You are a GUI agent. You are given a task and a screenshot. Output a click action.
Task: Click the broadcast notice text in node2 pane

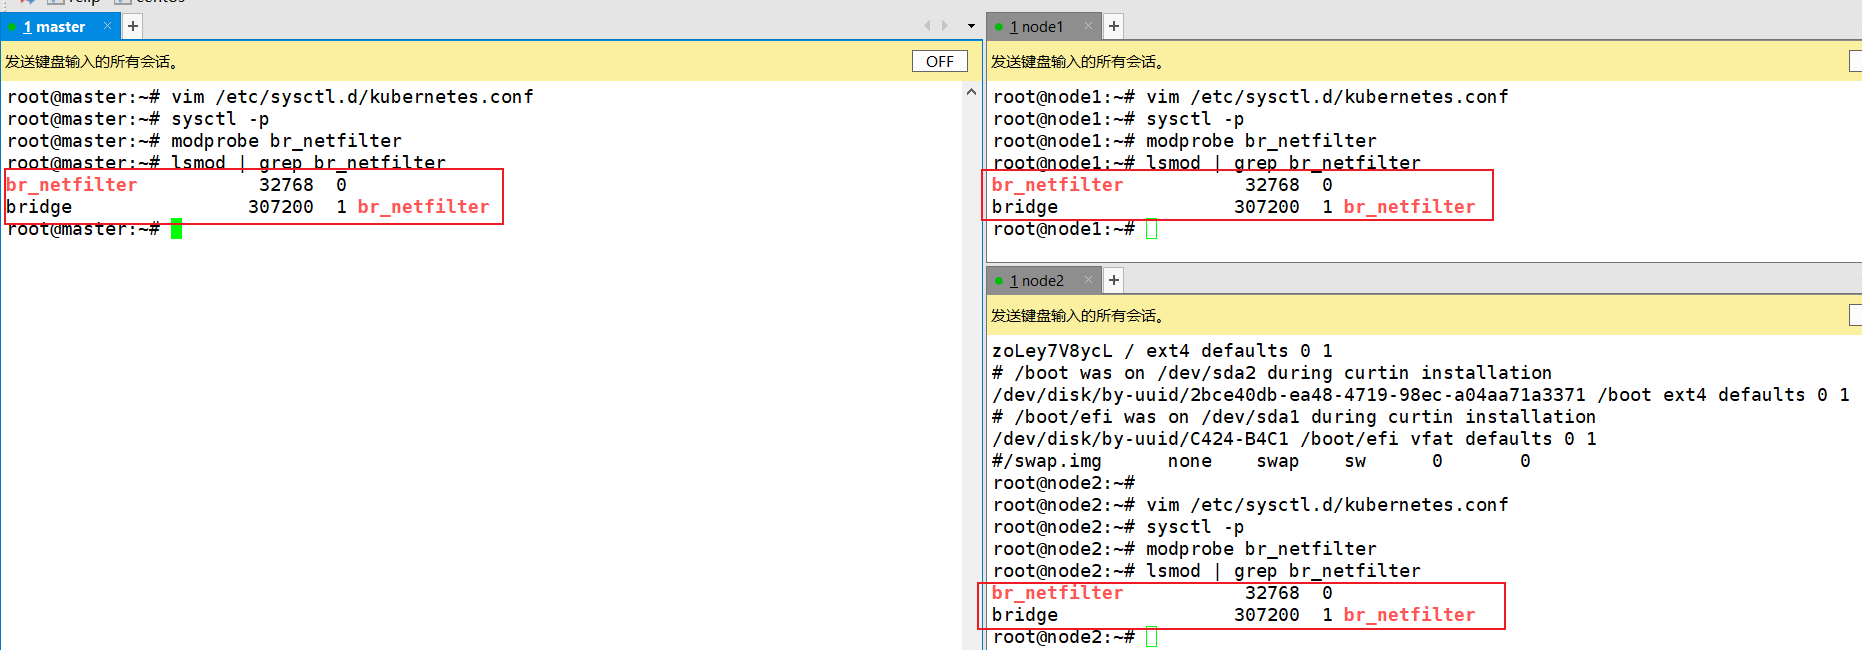tap(1078, 316)
